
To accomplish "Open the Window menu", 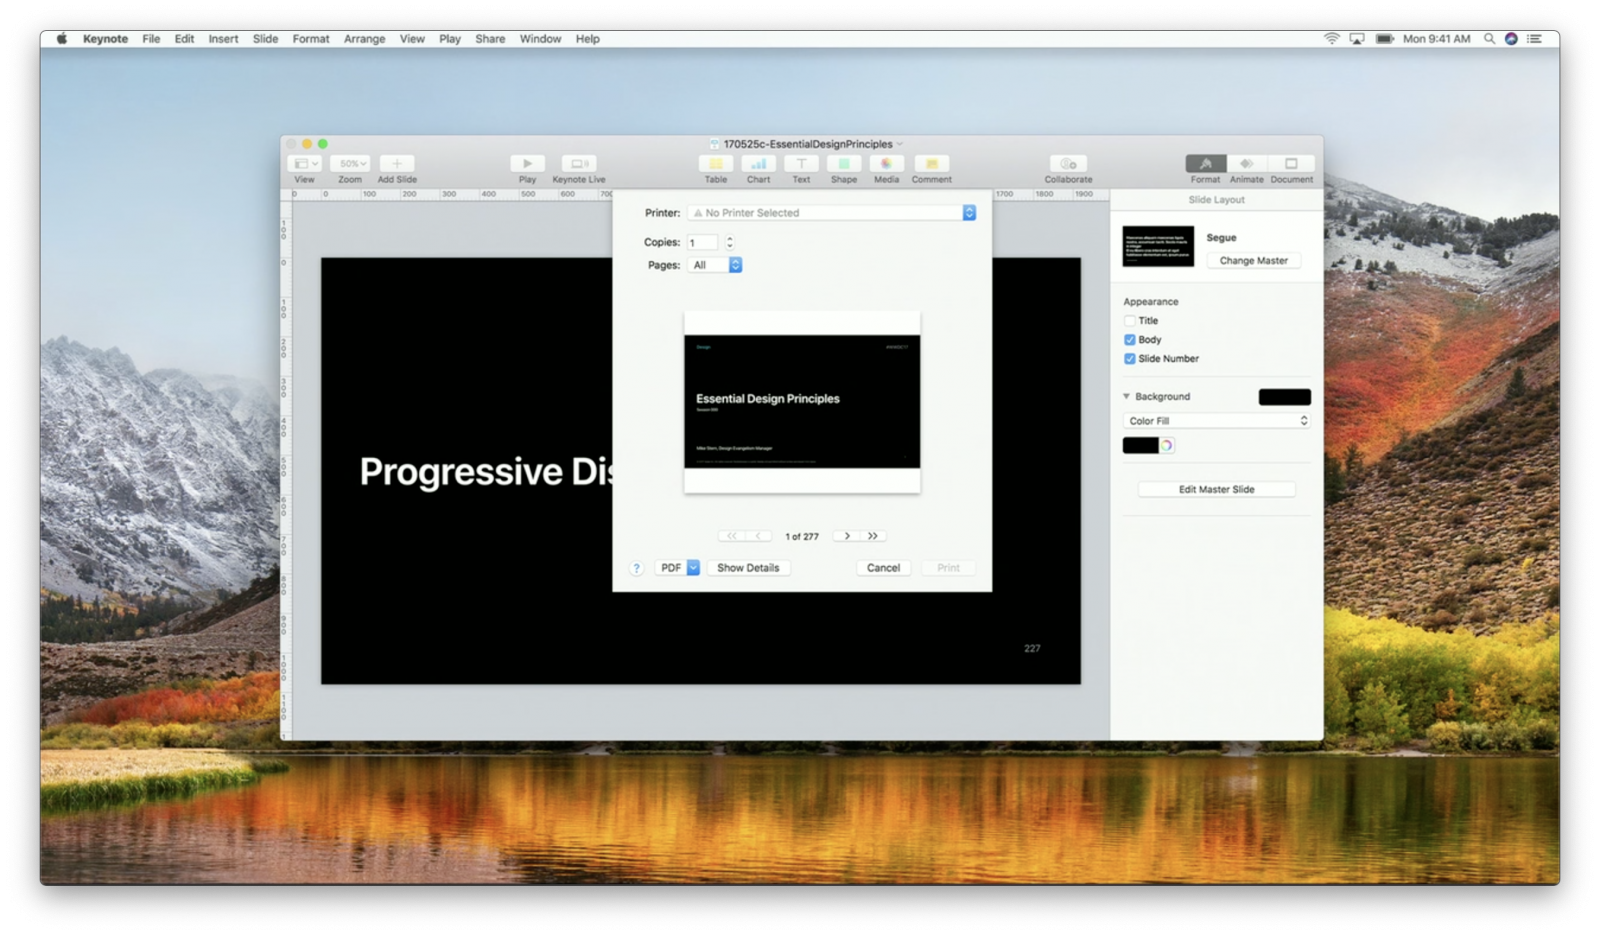I will coord(540,39).
